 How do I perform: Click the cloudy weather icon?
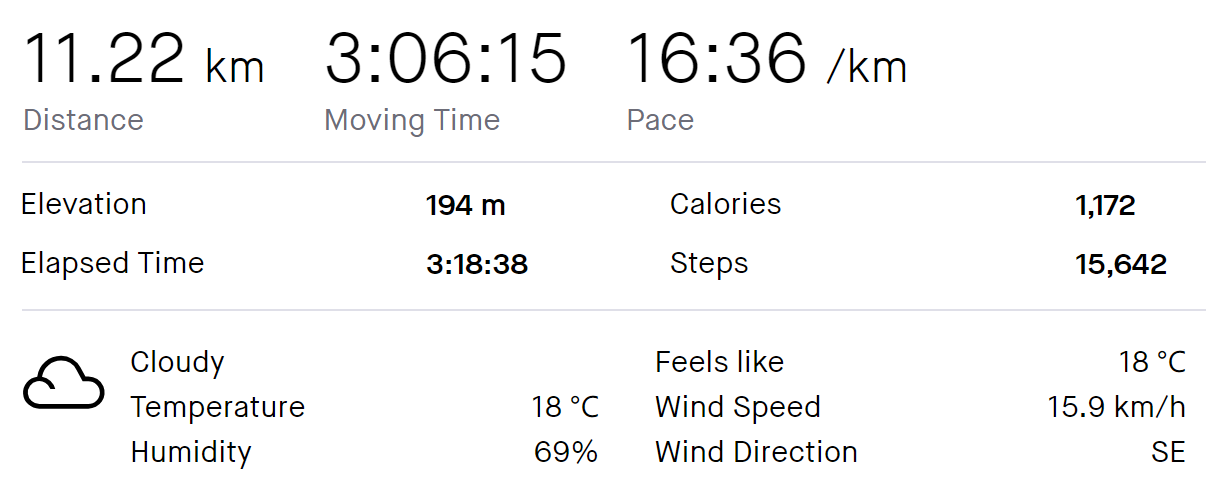[63, 383]
